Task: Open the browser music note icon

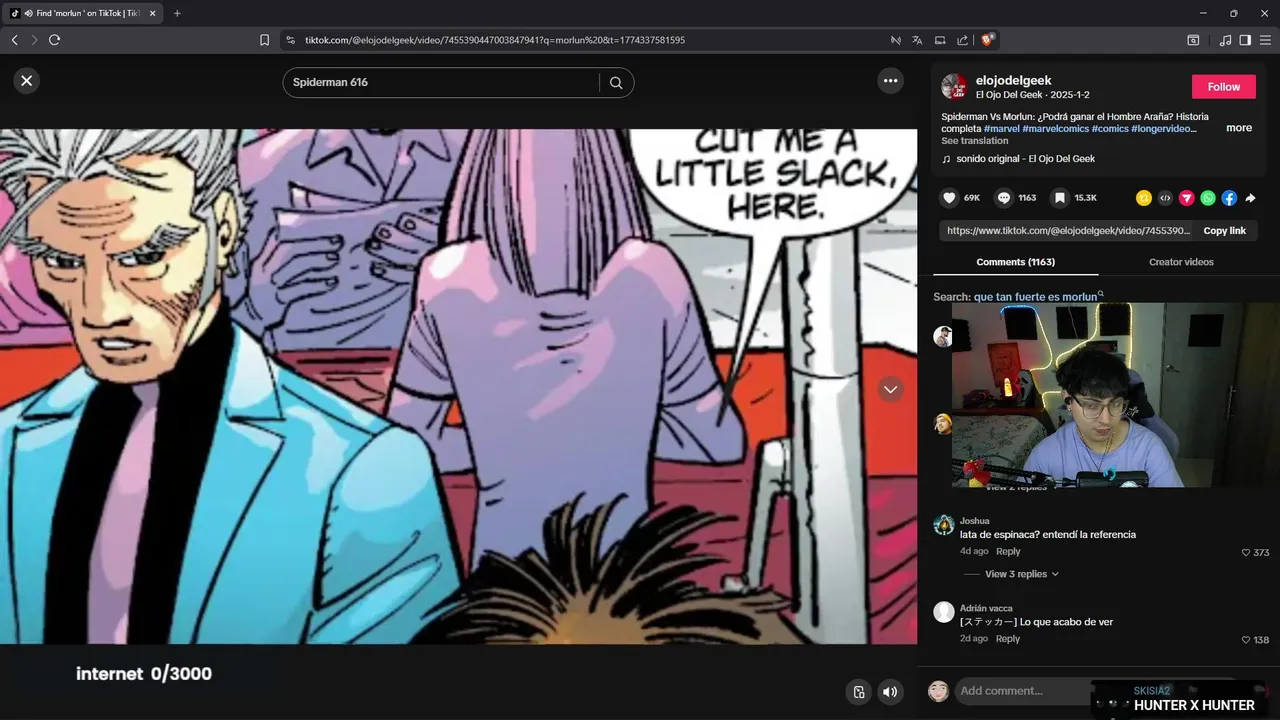Action: [x=1225, y=40]
